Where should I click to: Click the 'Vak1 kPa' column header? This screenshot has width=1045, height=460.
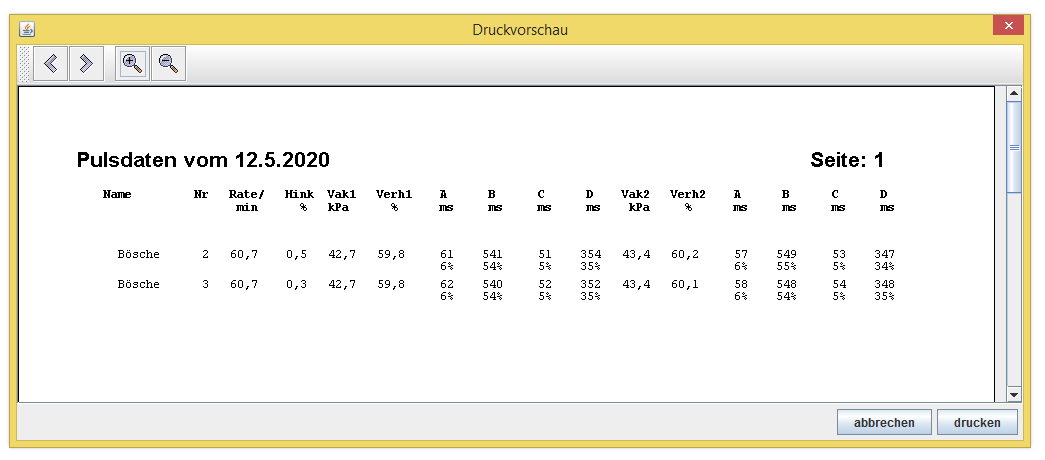[341, 201]
